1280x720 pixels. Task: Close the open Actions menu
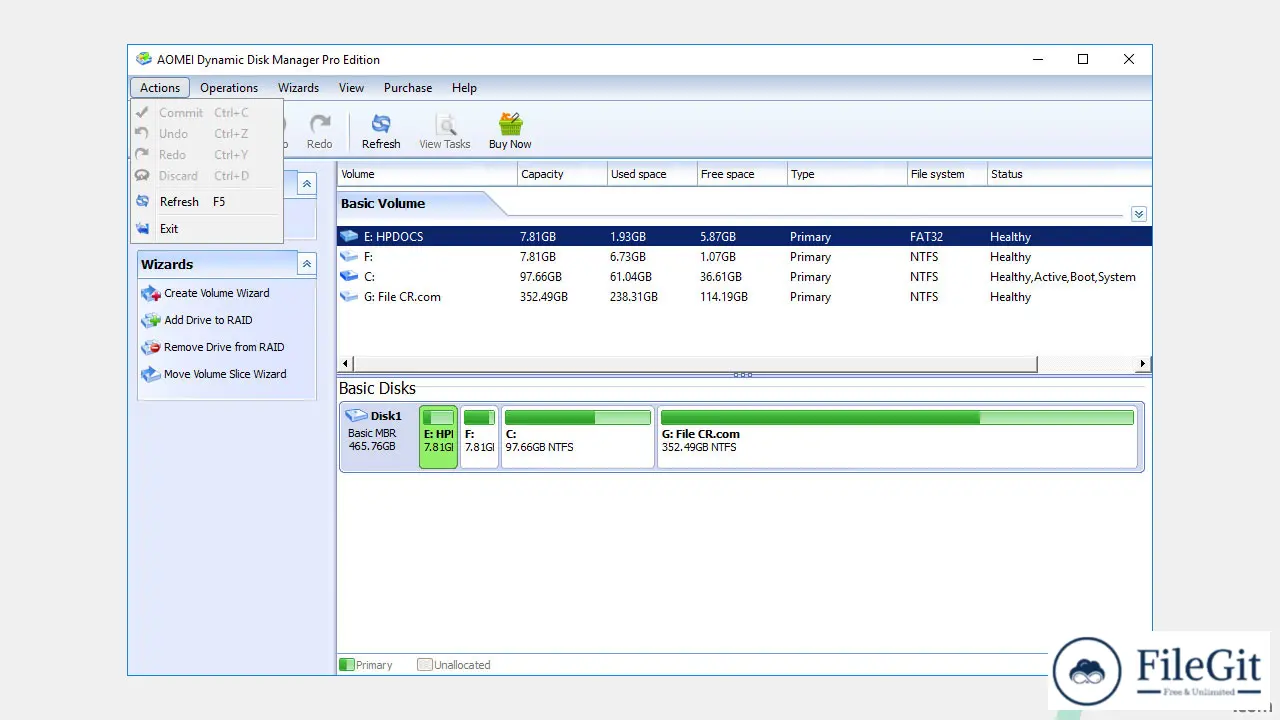160,88
